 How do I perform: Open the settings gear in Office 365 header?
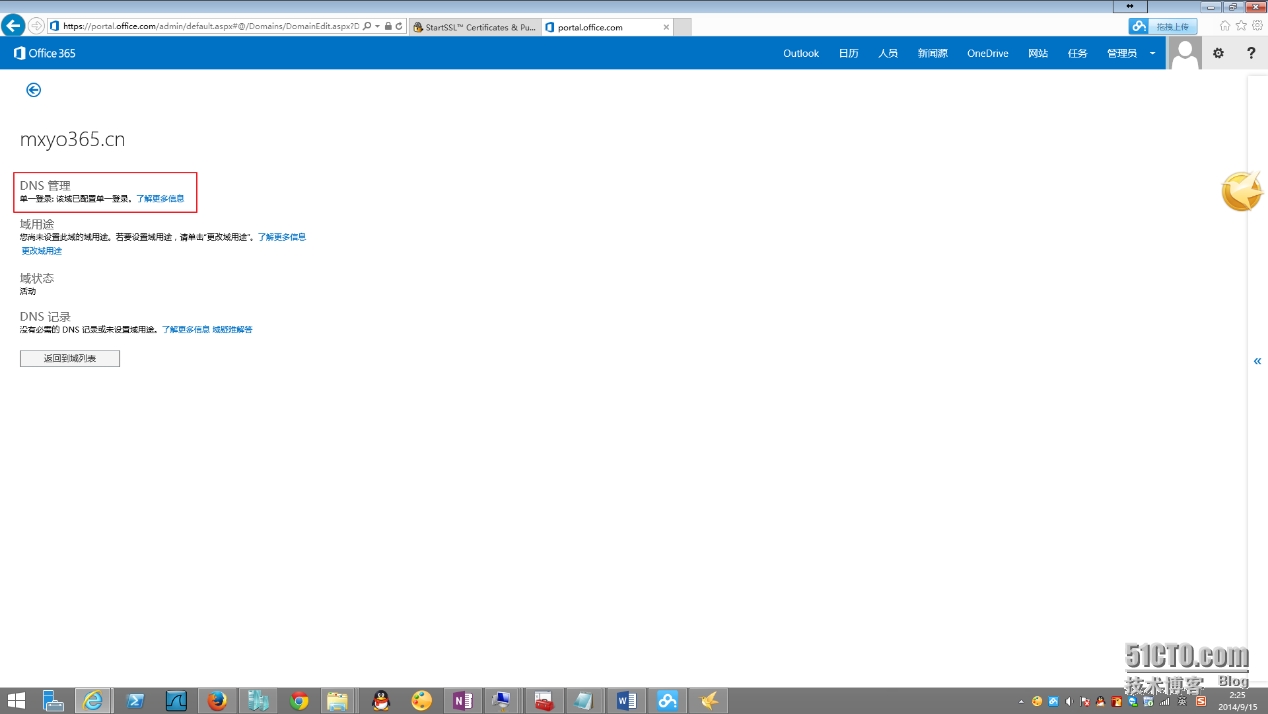point(1218,53)
